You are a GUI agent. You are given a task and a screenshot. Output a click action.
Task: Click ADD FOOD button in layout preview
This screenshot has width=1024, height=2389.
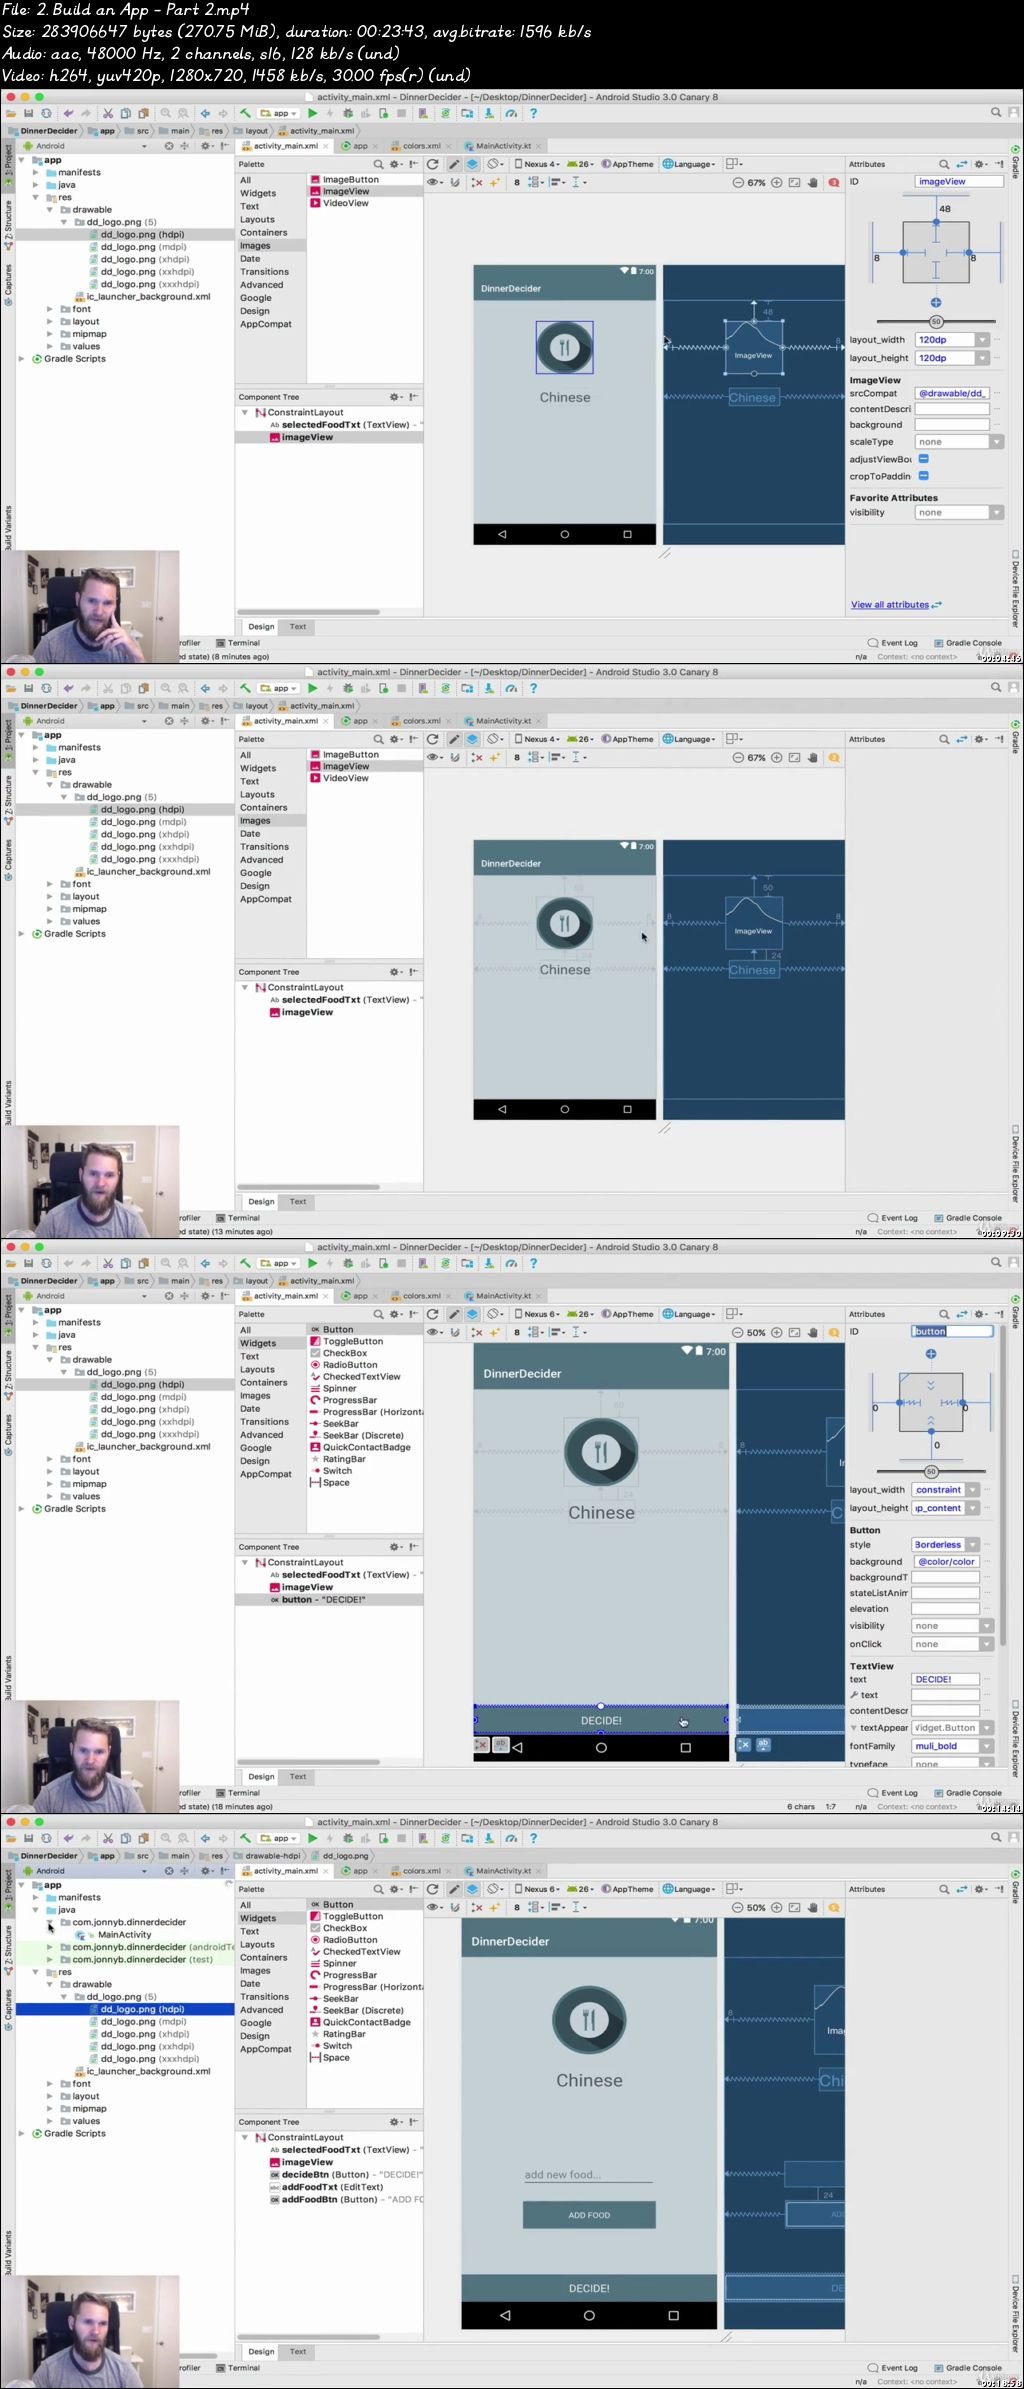tap(589, 2215)
